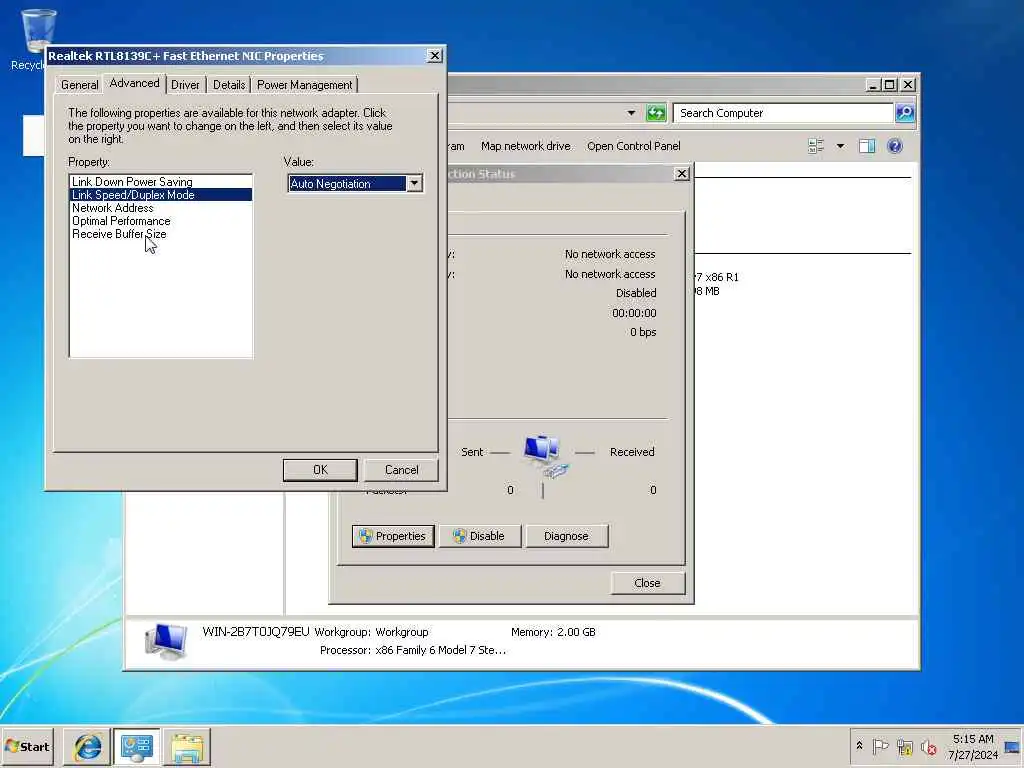Open the Value dropdown showing Auto Negotiation
The image size is (1024, 768).
pyautogui.click(x=414, y=184)
